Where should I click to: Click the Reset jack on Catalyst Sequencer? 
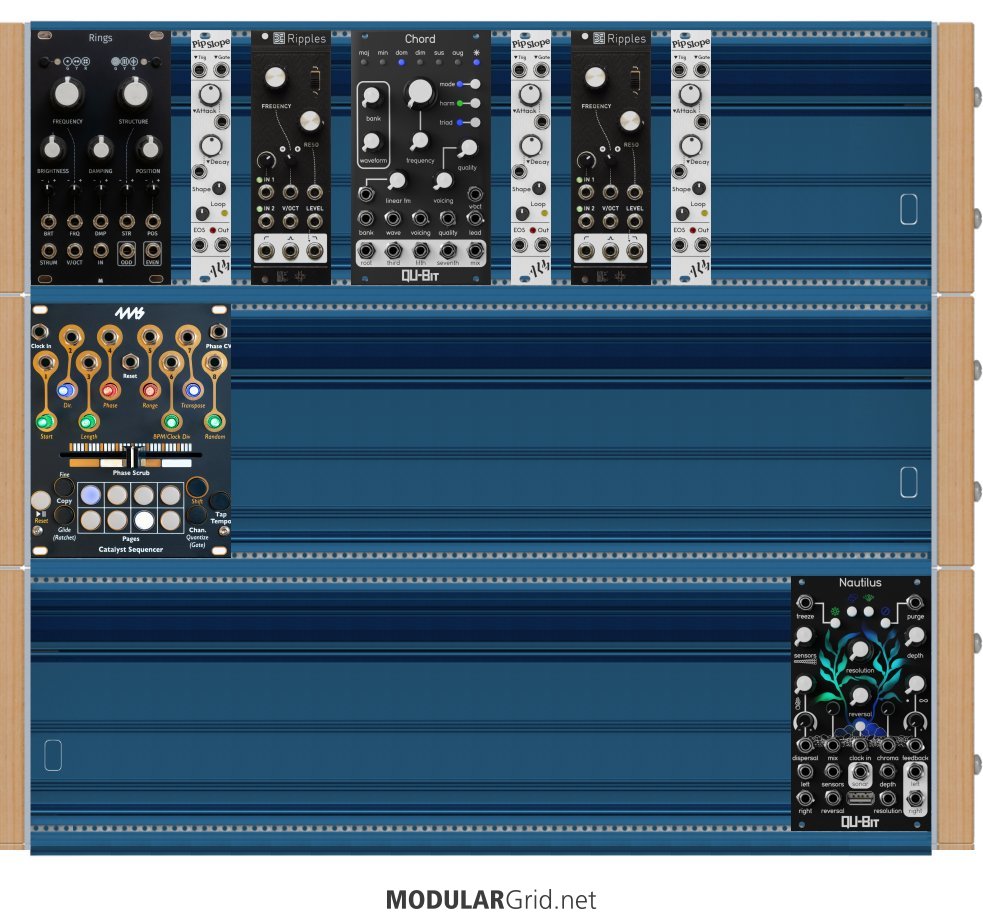[x=130, y=362]
